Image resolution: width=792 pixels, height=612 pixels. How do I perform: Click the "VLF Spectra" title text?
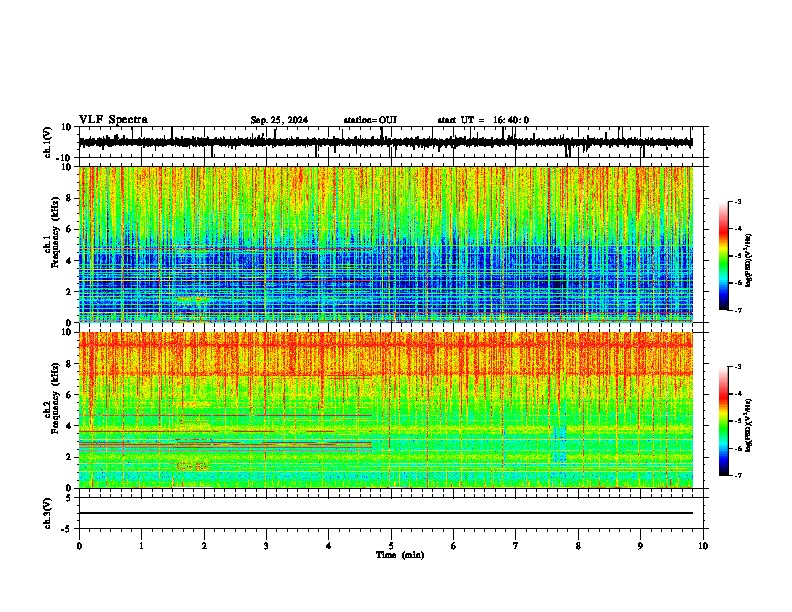[x=113, y=120]
